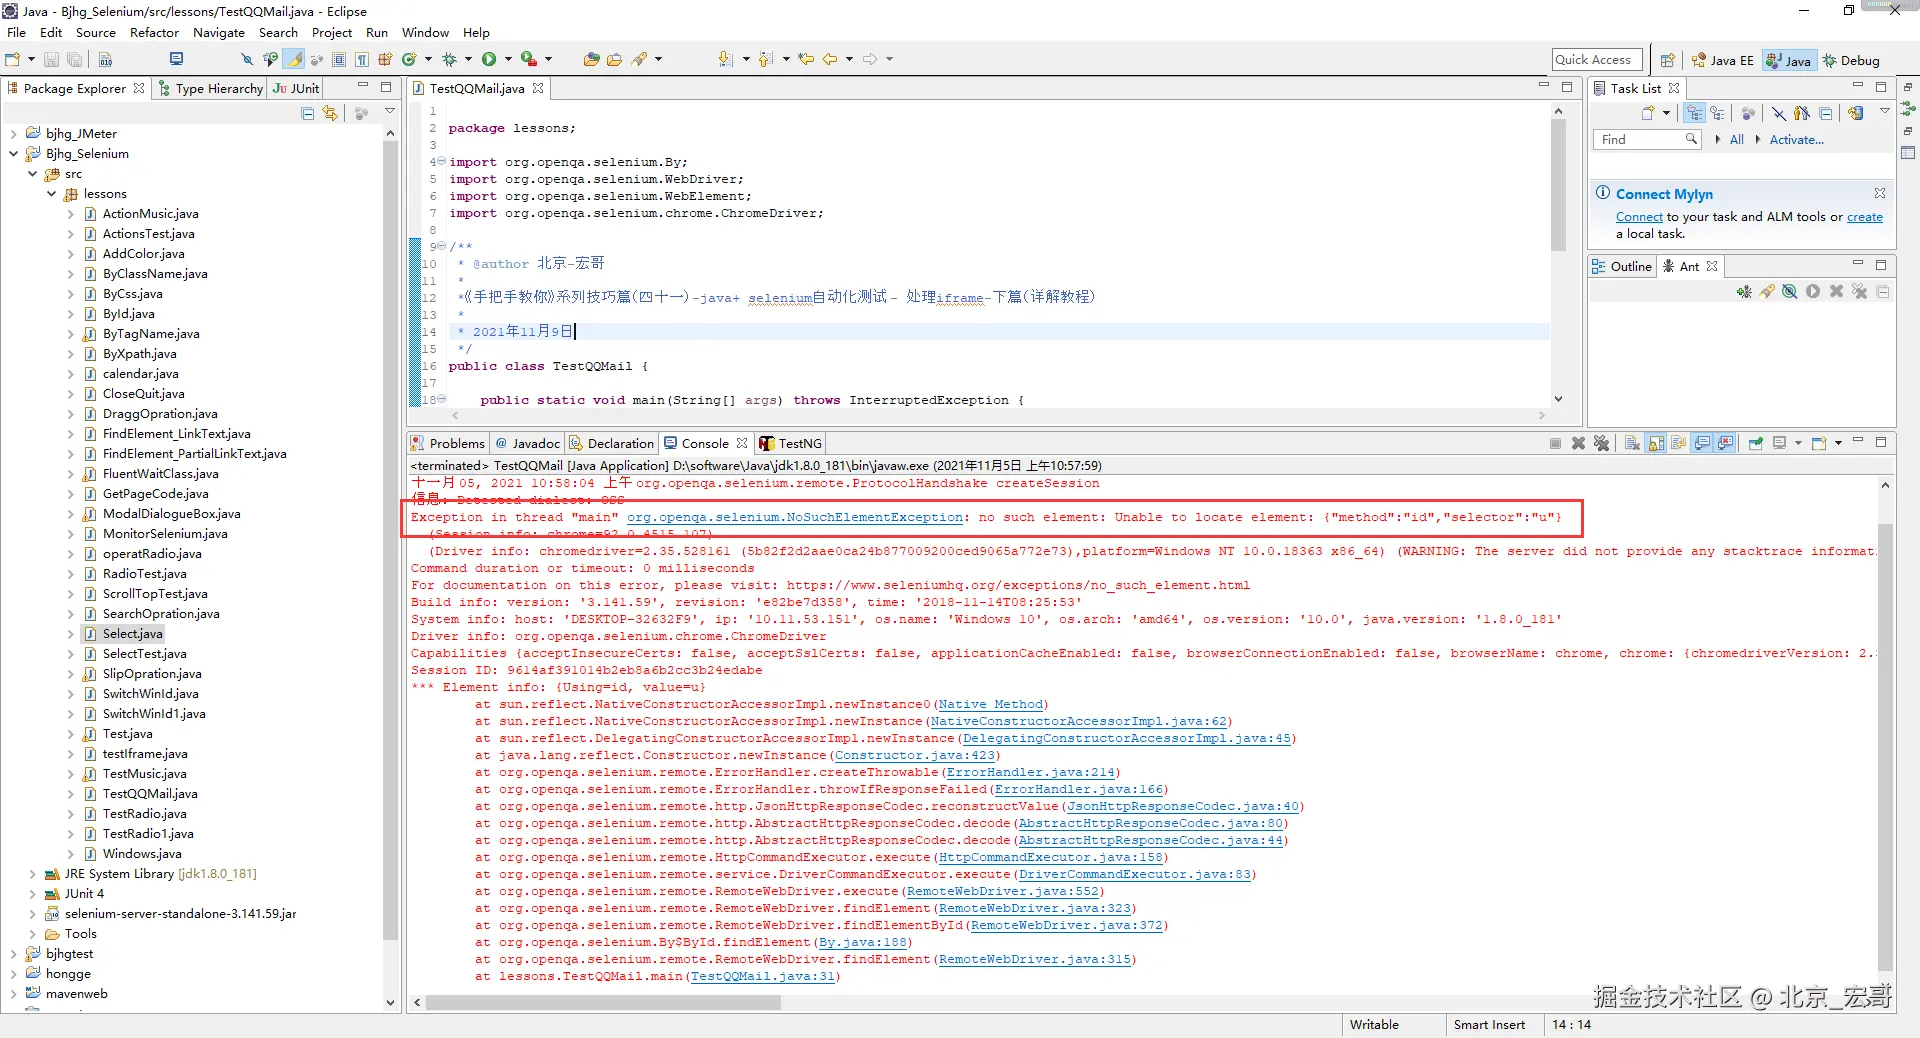Viewport: 1920px width, 1038px height.
Task: Close the Connect Mylyn notification
Action: tap(1880, 193)
